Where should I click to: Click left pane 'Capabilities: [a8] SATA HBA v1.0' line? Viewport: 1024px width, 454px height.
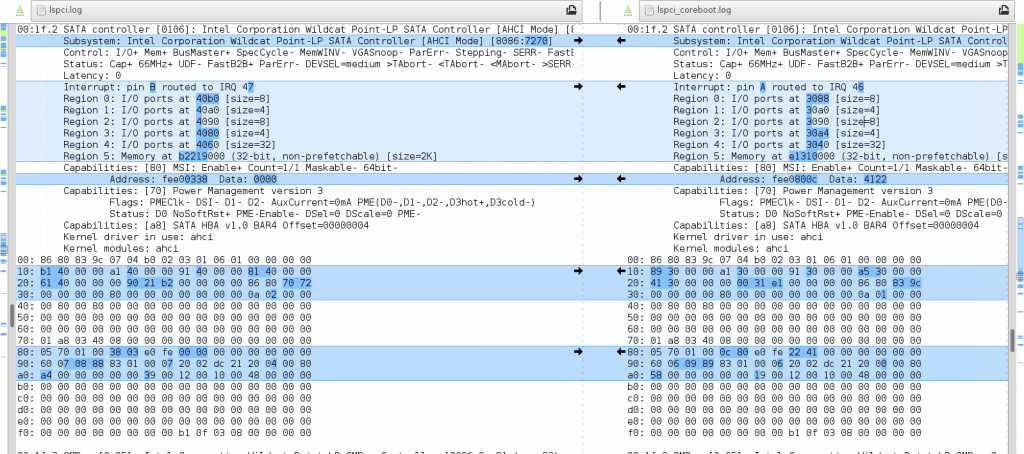[x=216, y=225]
